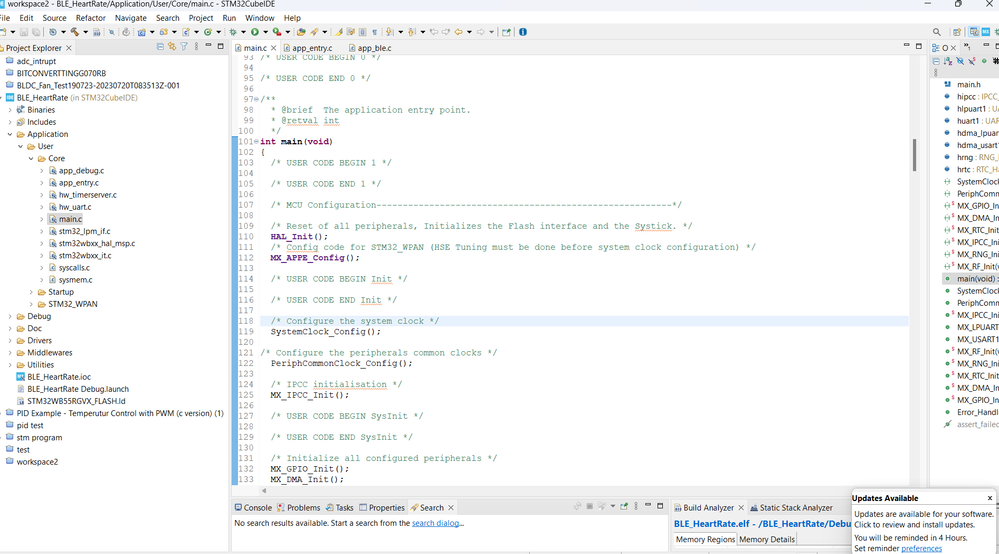
Task: Click the editor horizontal scrollbar left arrow
Action: [264, 490]
